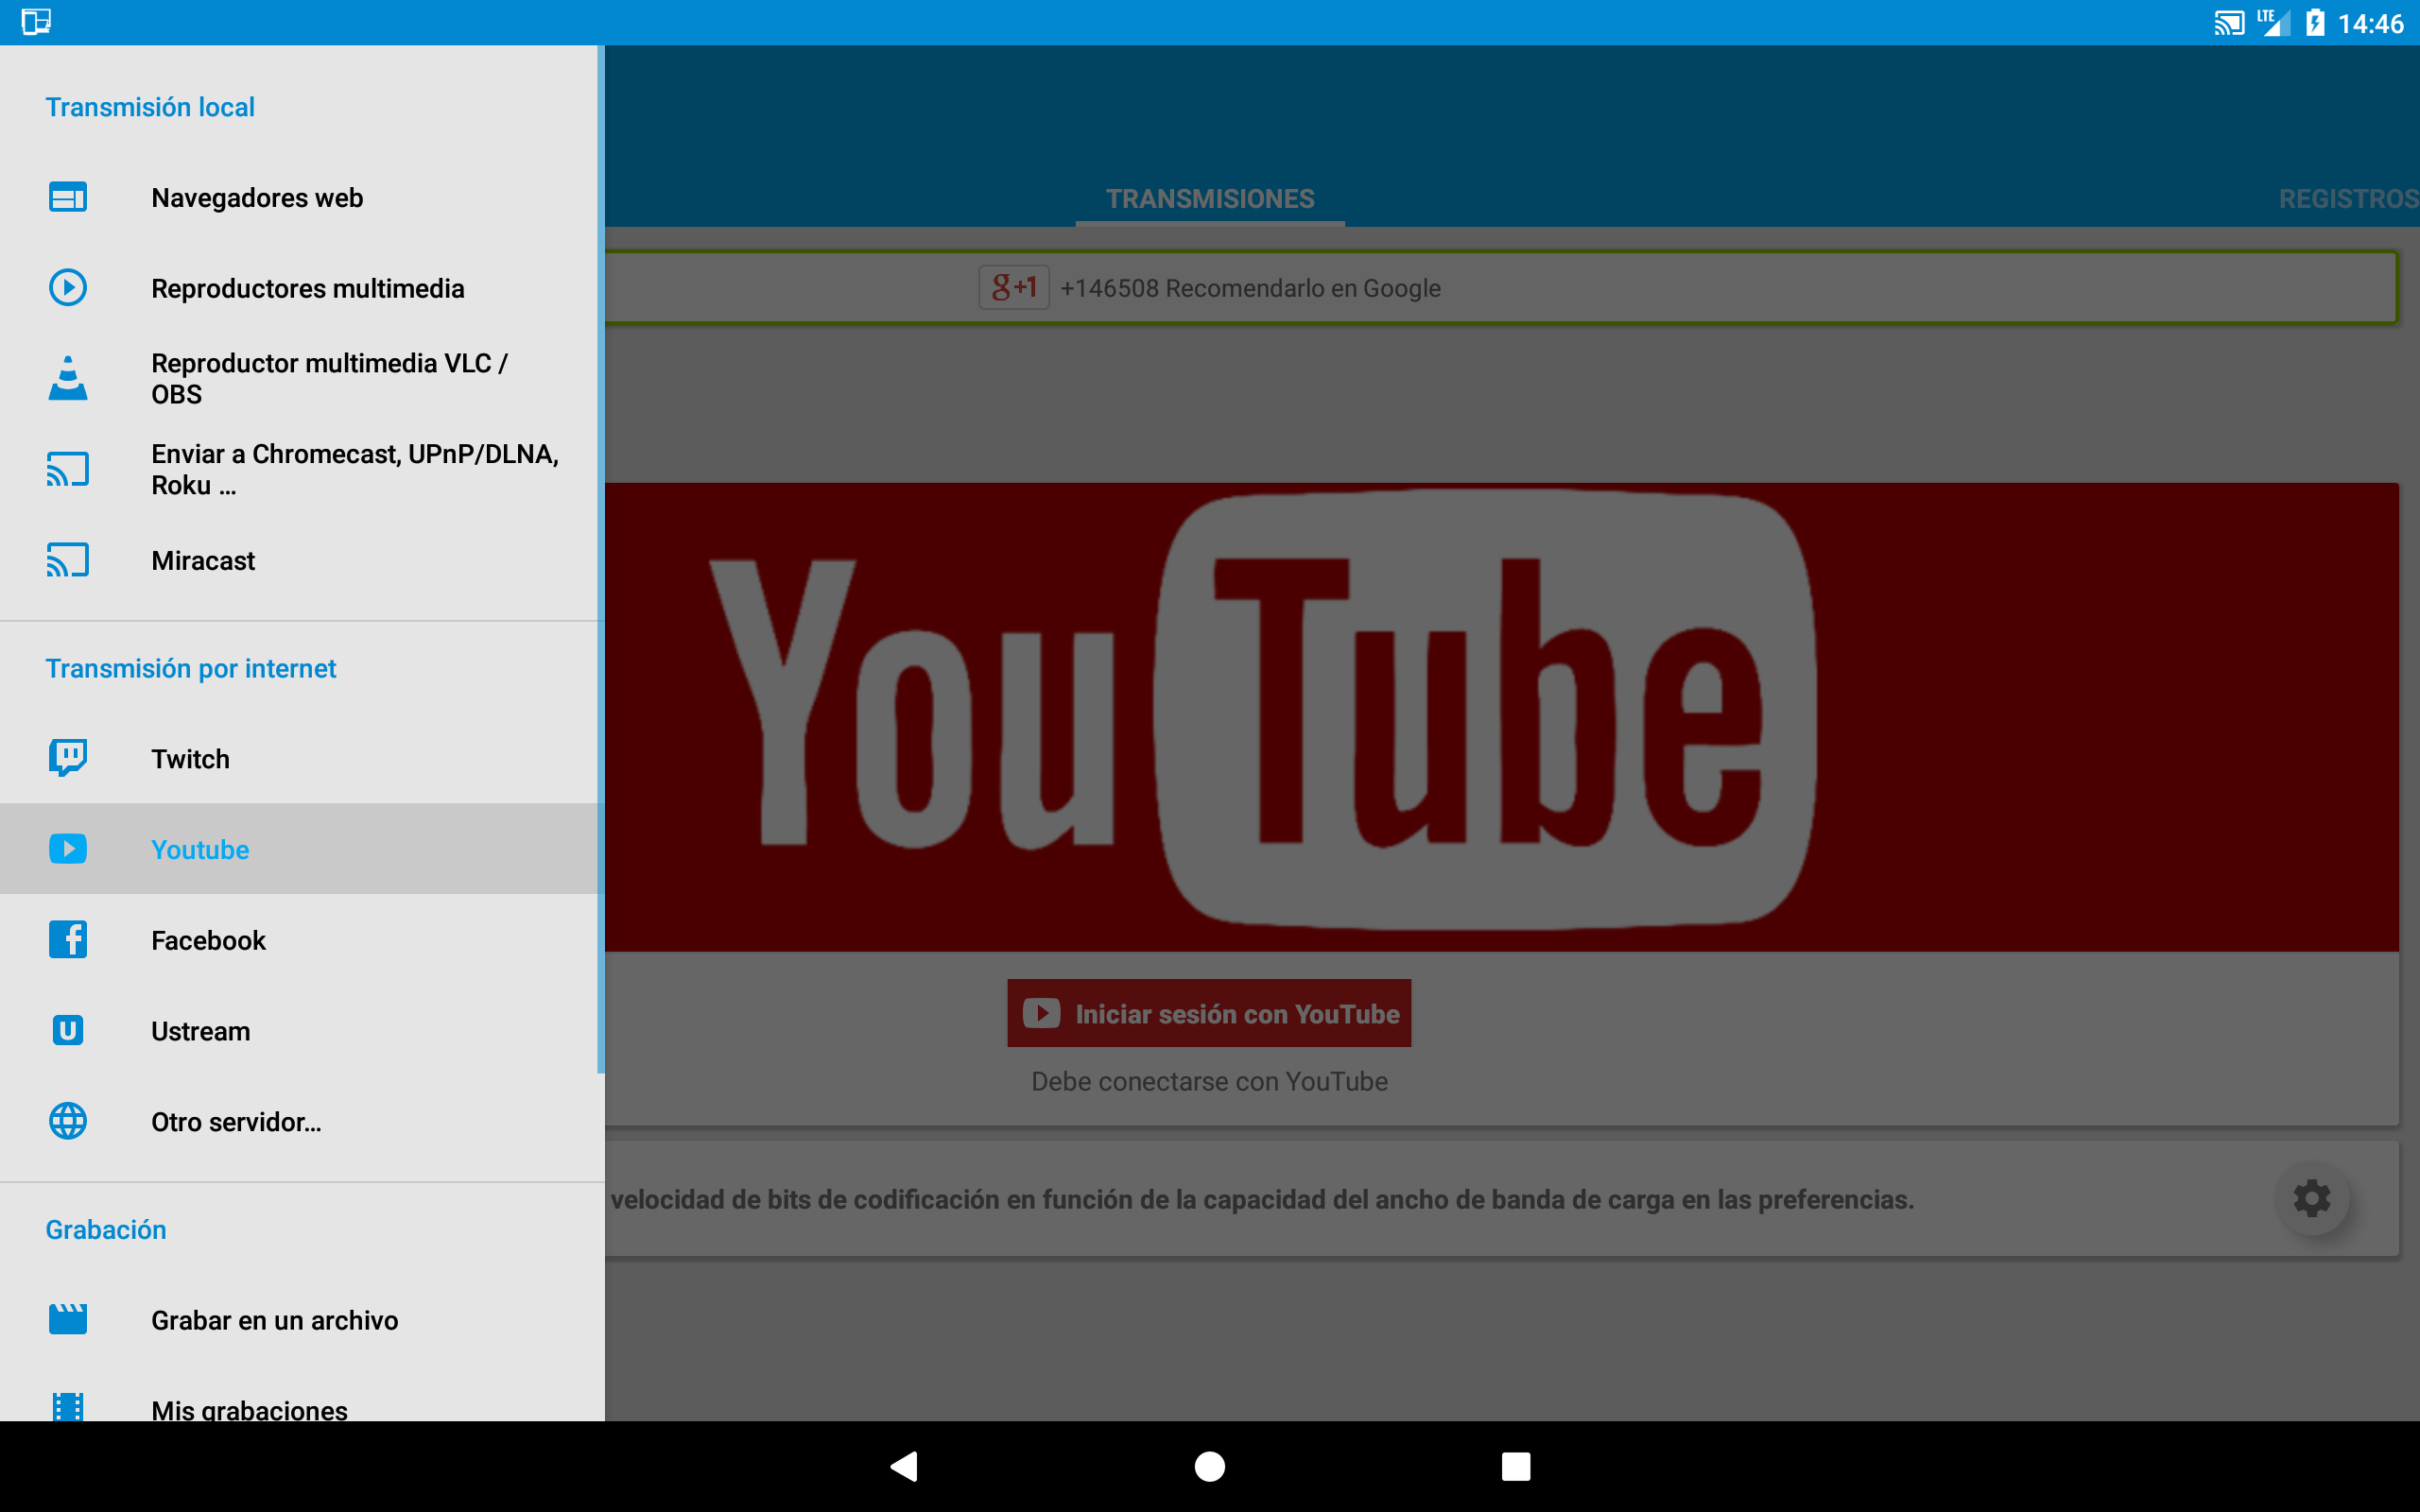Switch to REGISTROS tab

2348,198
